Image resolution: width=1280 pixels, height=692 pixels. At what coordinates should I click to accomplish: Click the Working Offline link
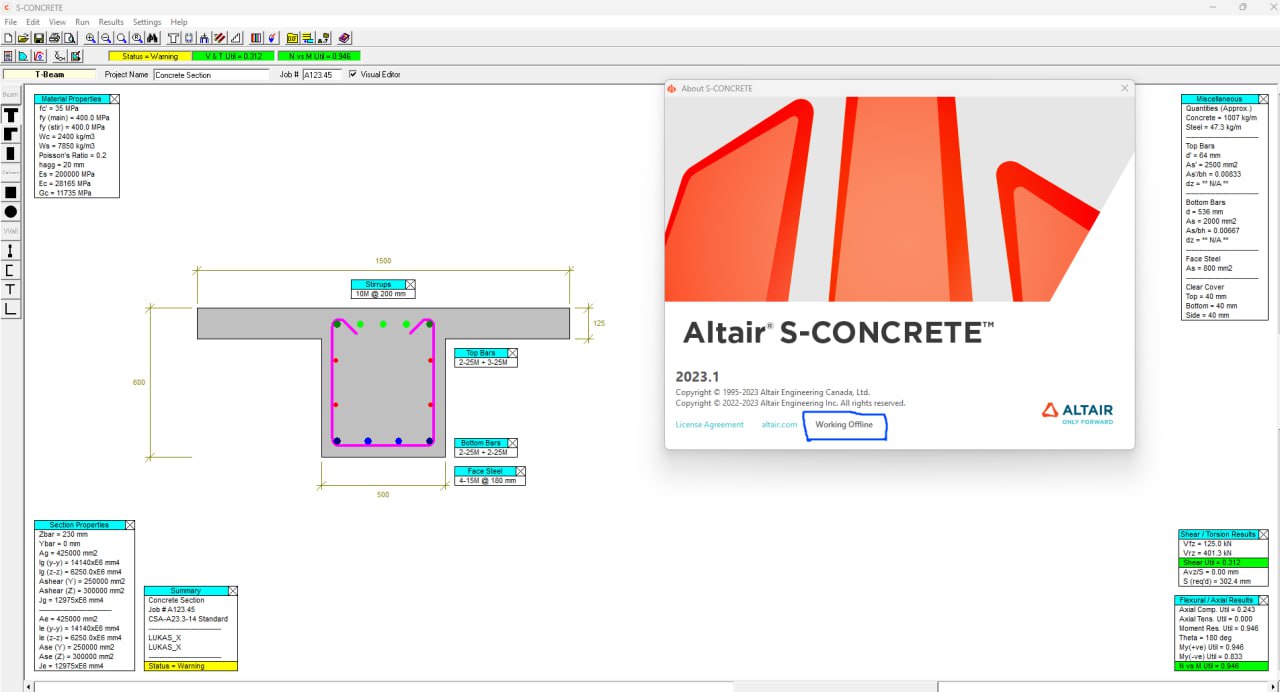[x=844, y=425]
